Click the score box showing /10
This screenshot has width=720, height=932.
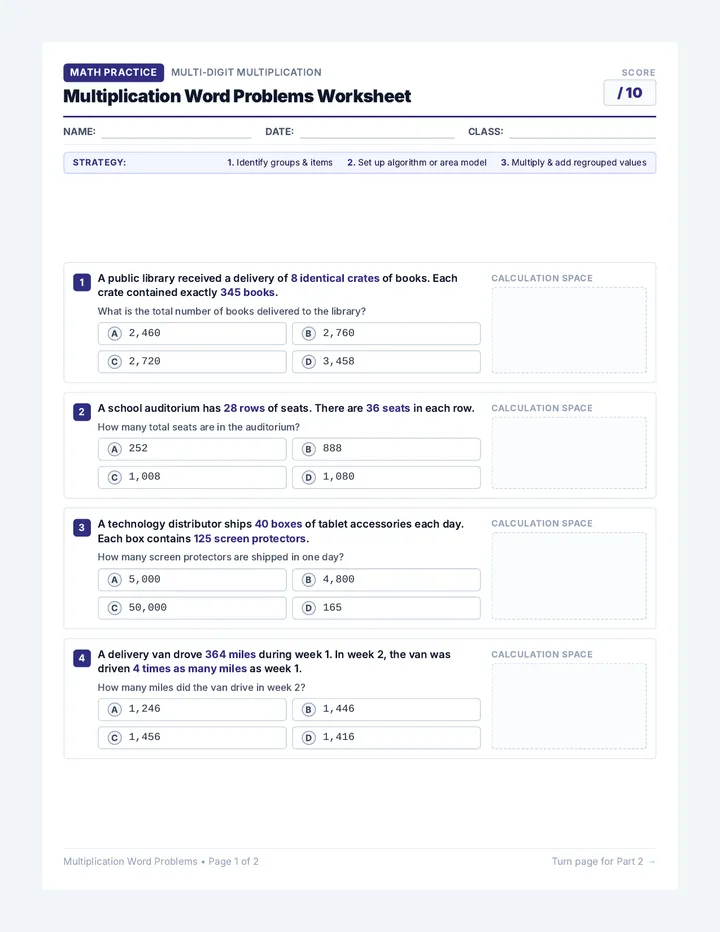coord(630,93)
